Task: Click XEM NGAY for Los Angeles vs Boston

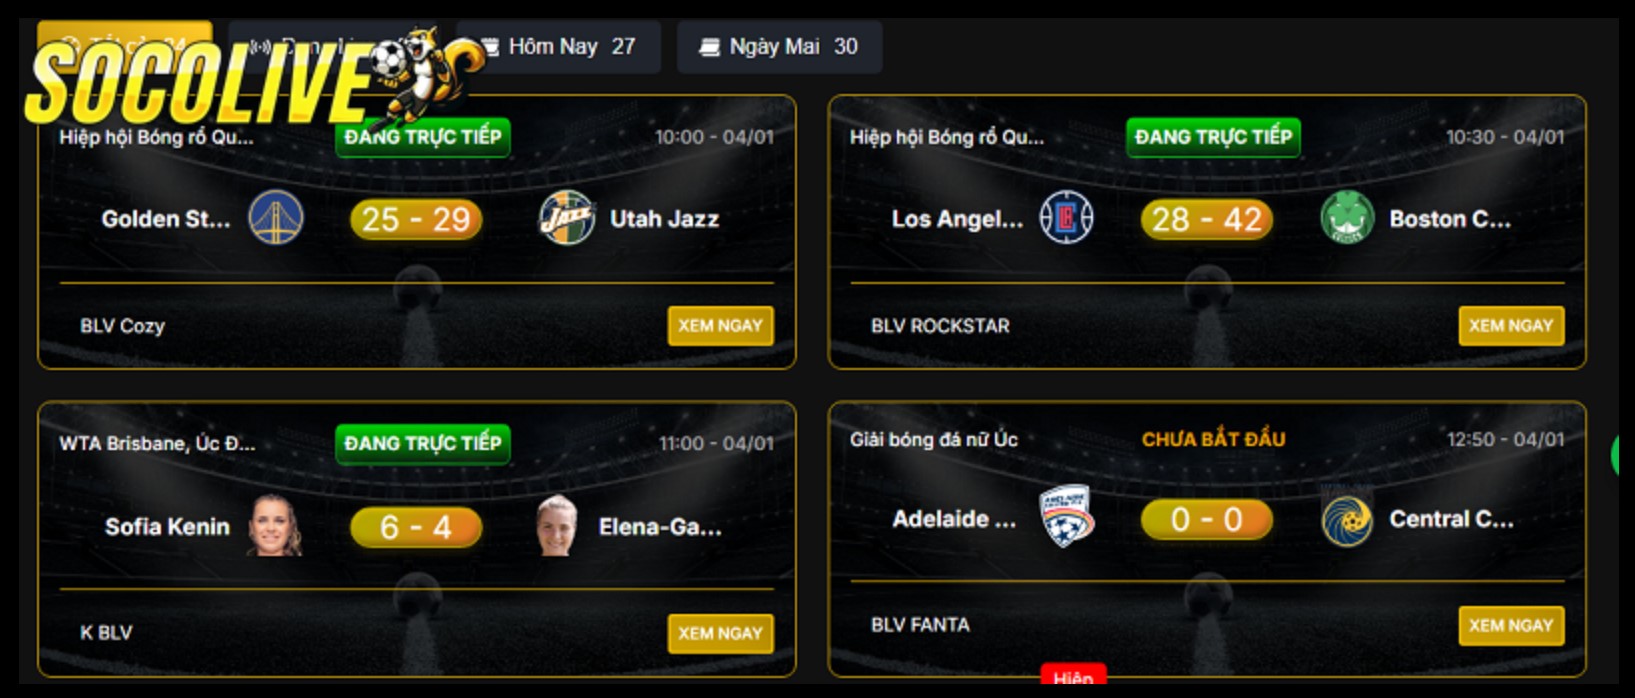Action: [x=1511, y=326]
